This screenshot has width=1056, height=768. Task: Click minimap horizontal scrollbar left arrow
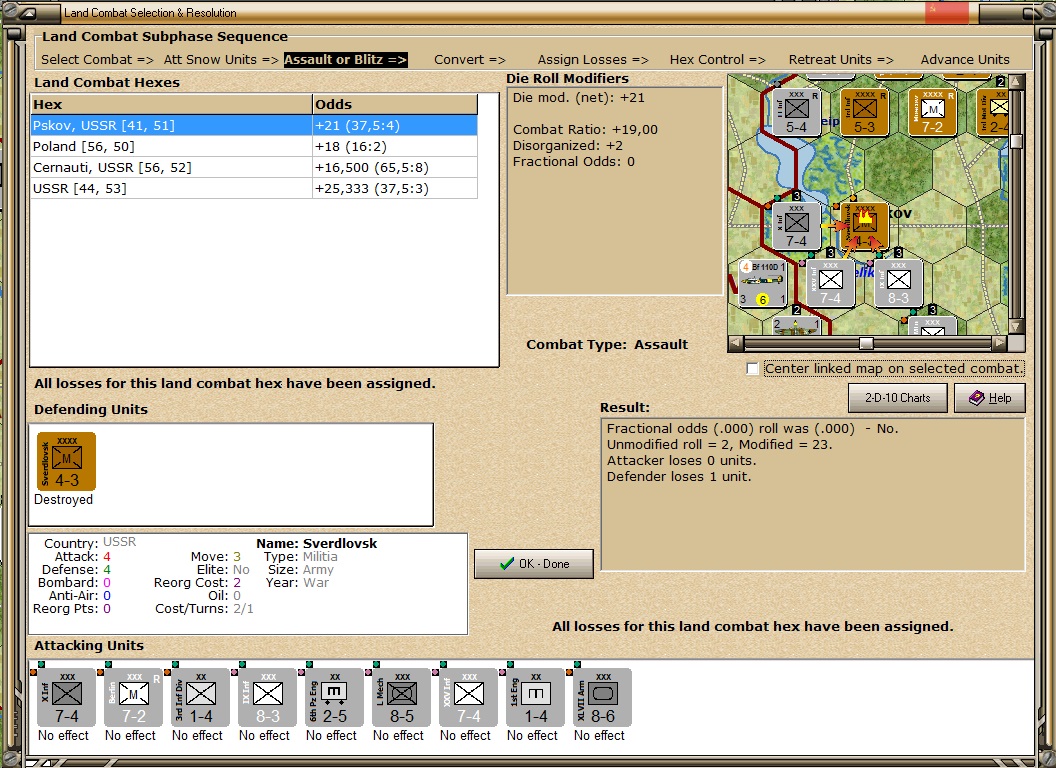(x=735, y=344)
